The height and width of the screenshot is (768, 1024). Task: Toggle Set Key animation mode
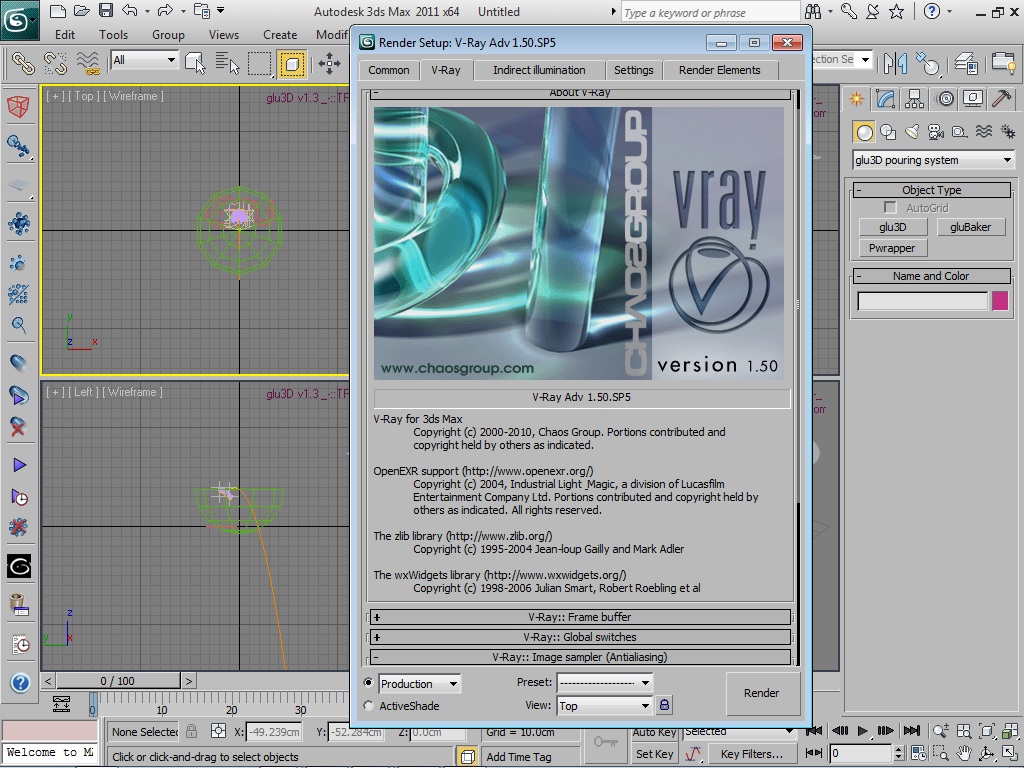pos(654,754)
